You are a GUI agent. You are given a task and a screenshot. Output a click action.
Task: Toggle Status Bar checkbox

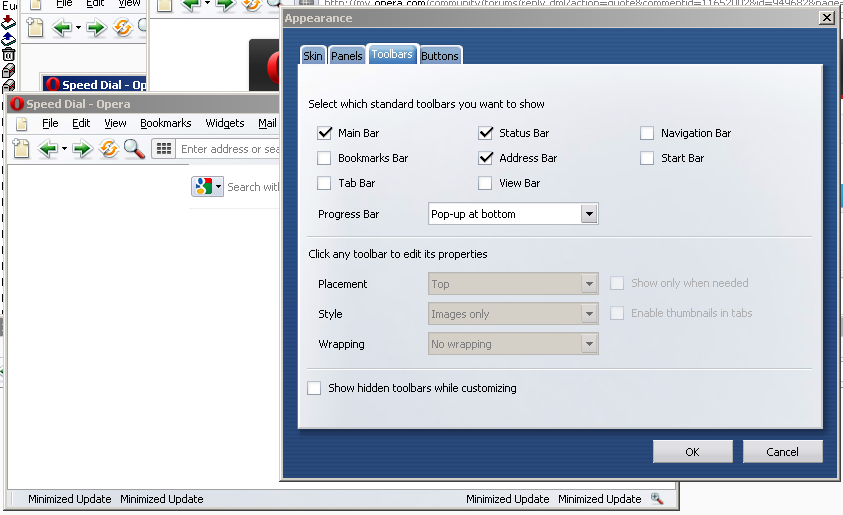click(485, 133)
